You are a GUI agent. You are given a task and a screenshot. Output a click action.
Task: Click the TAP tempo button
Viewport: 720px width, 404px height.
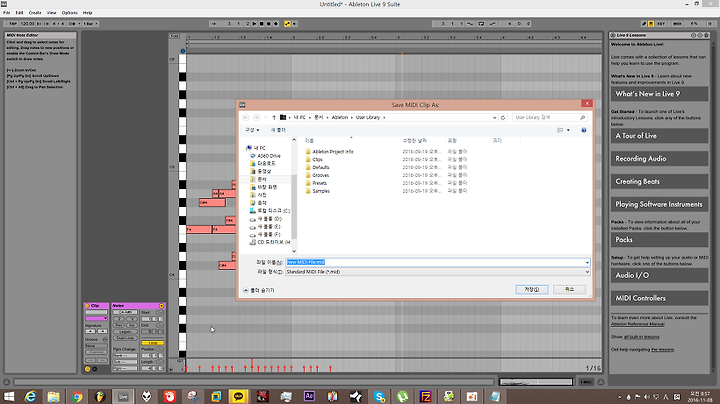point(13,23)
